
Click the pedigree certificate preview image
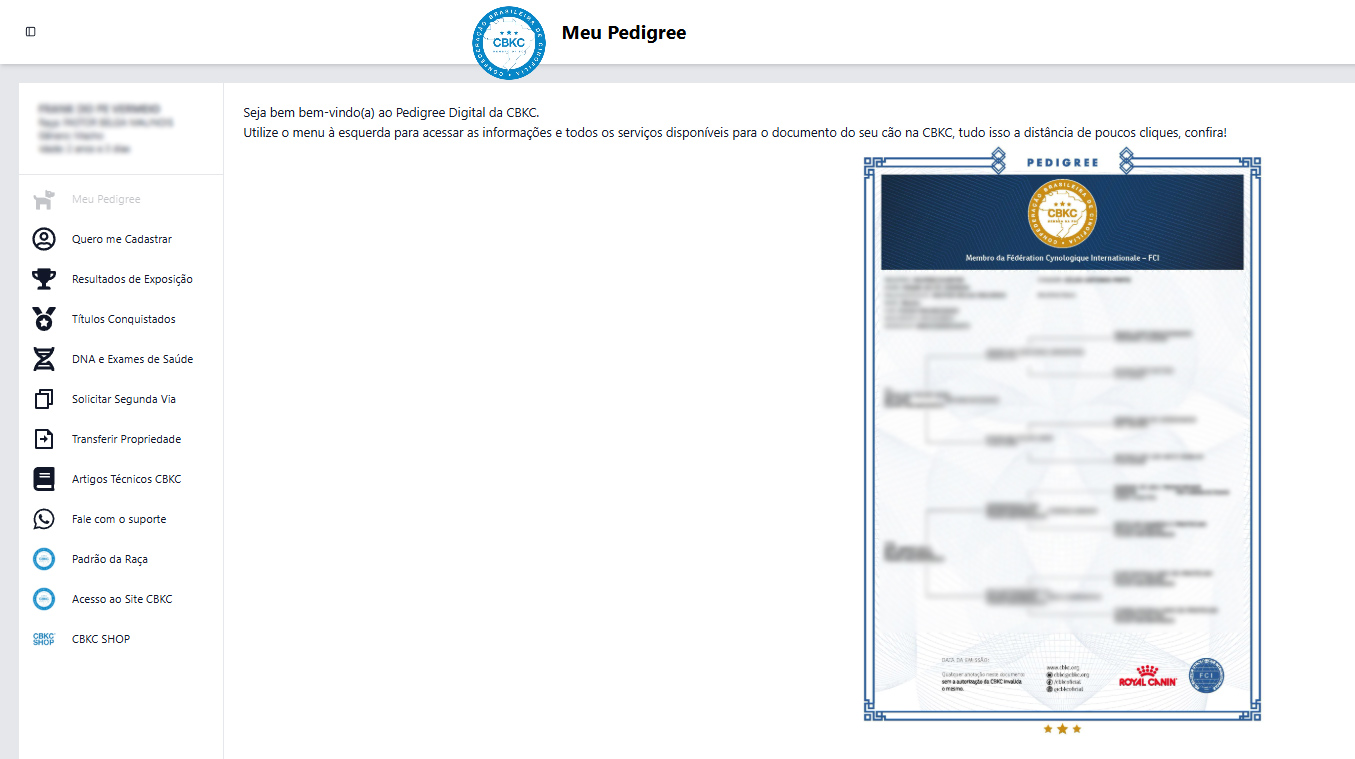(1060, 440)
